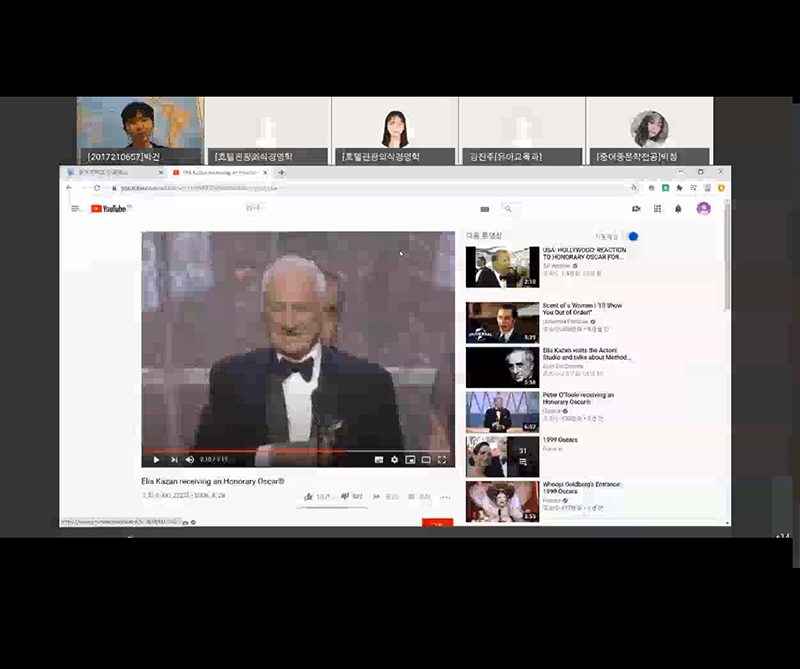This screenshot has height=669, width=800.
Task: Switch to miniplayer mode
Action: [x=410, y=460]
